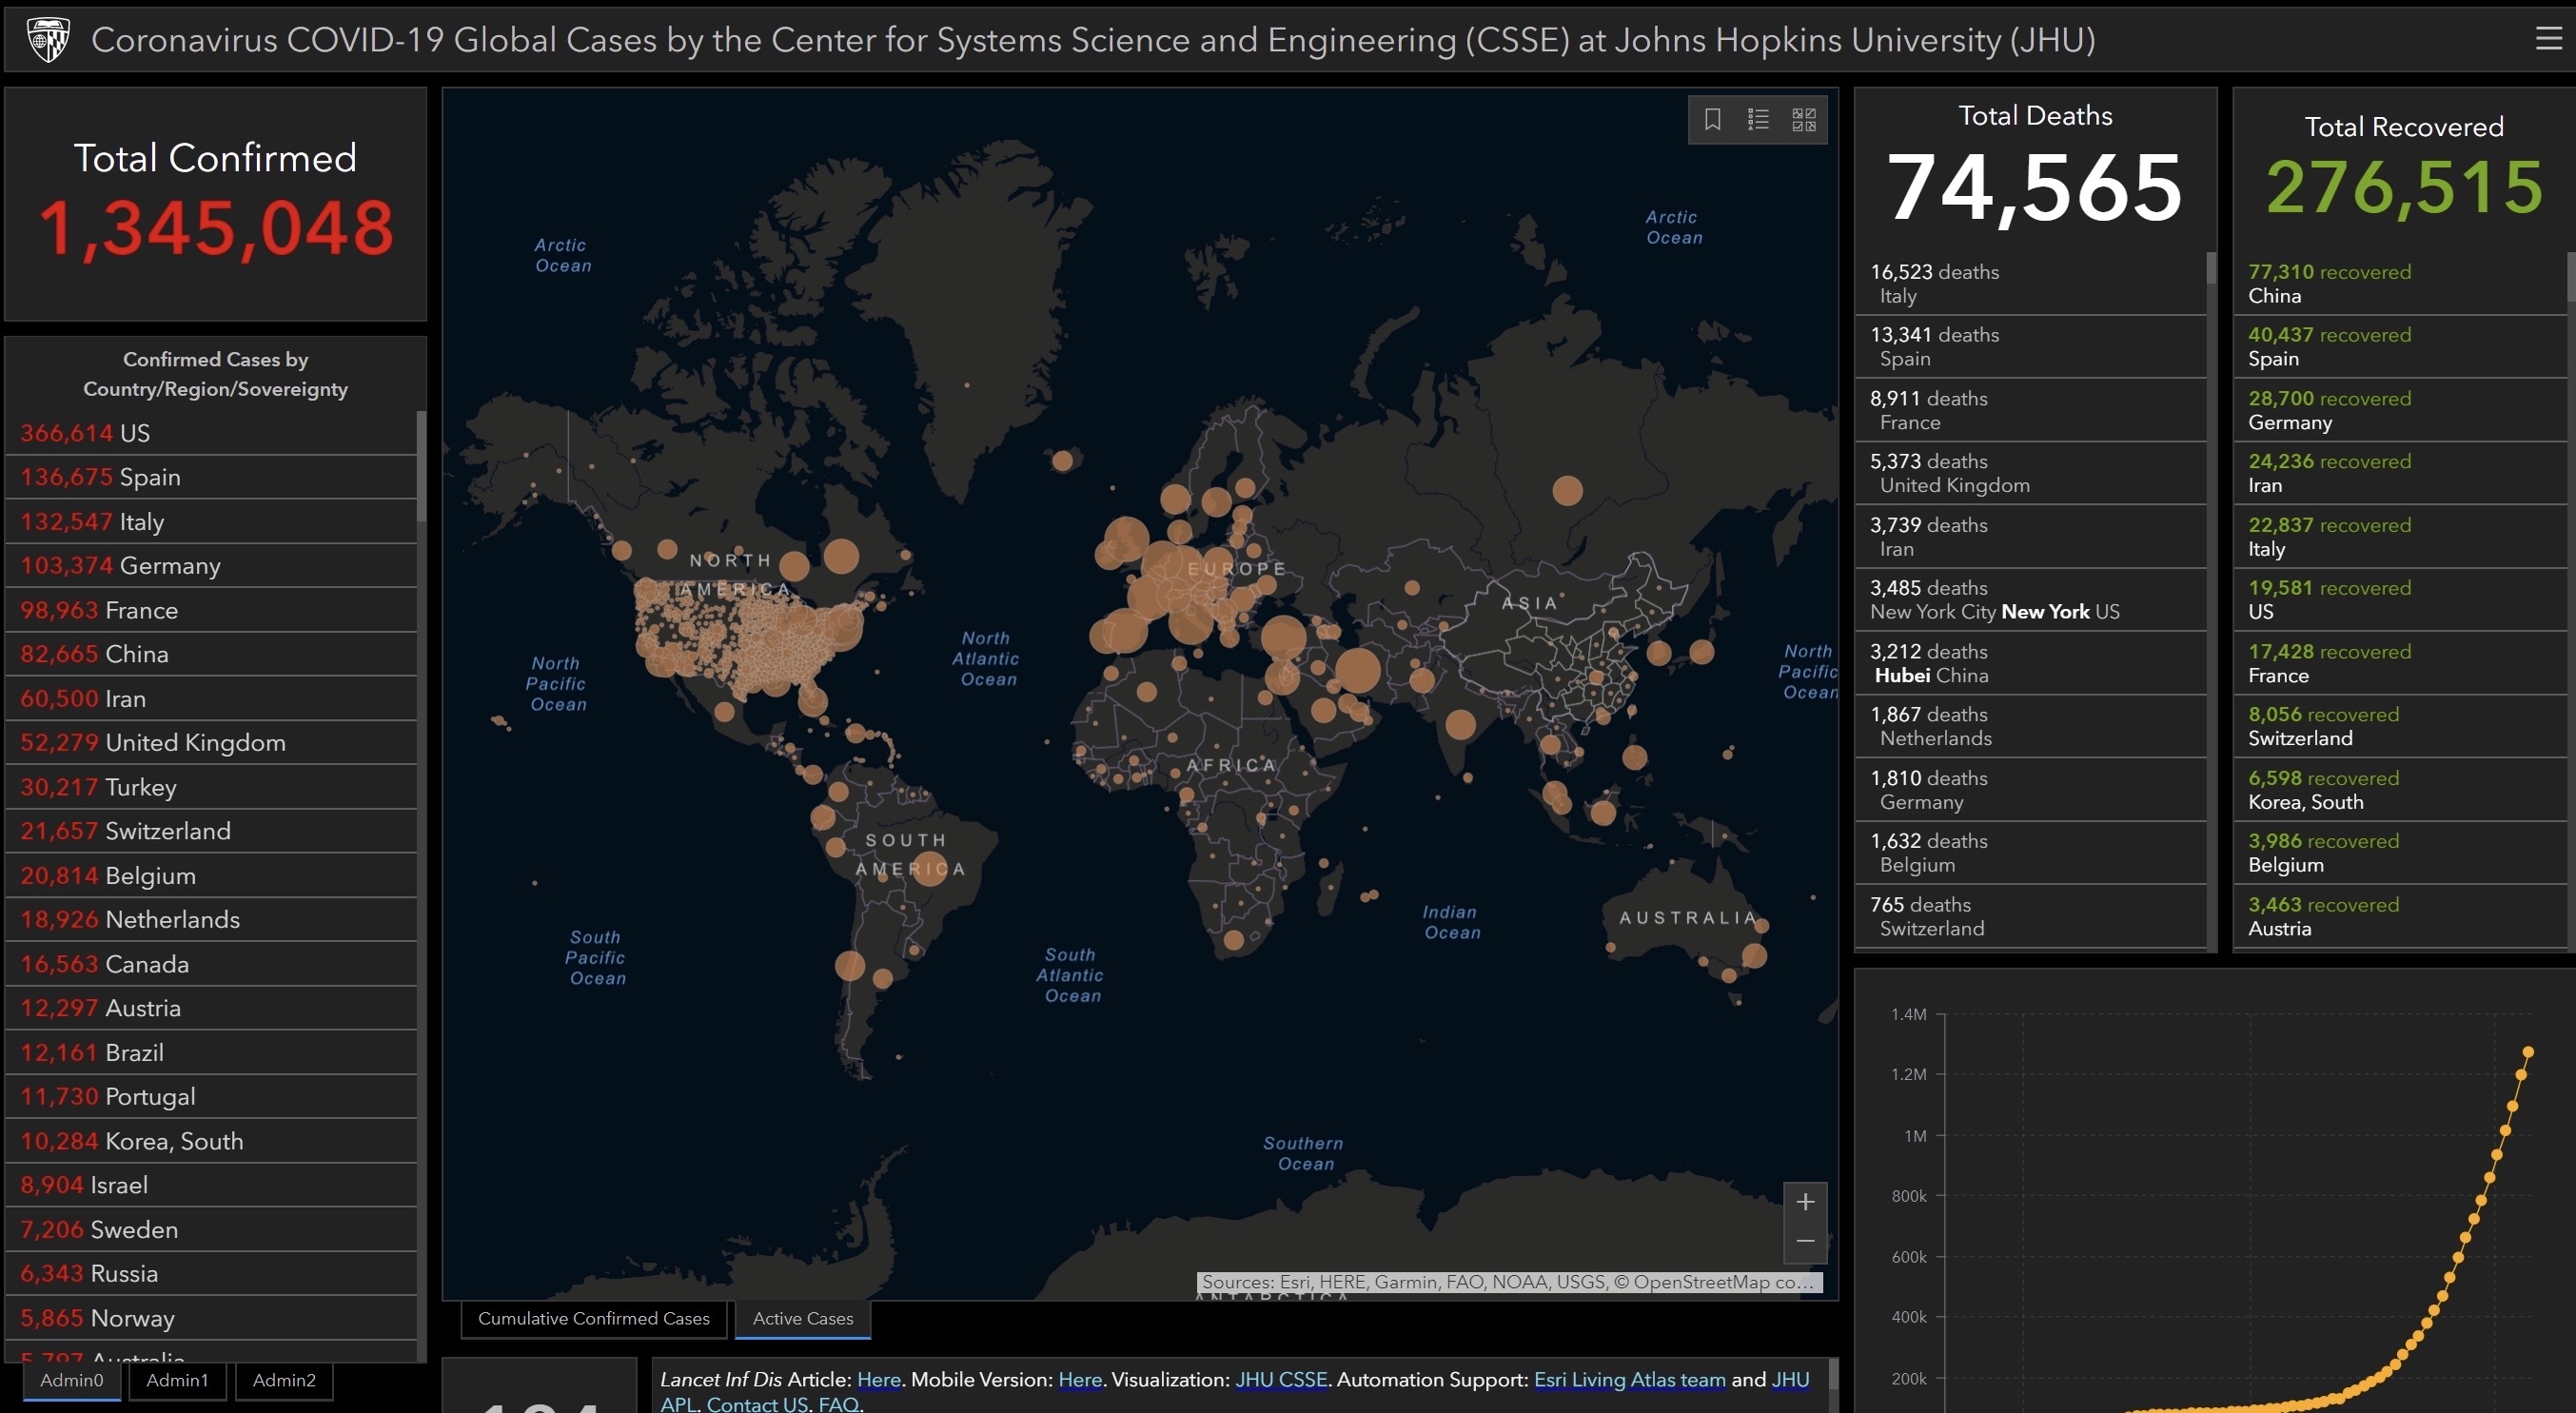Click 77,310 recovered China entry
The image size is (2576, 1413).
click(2400, 284)
